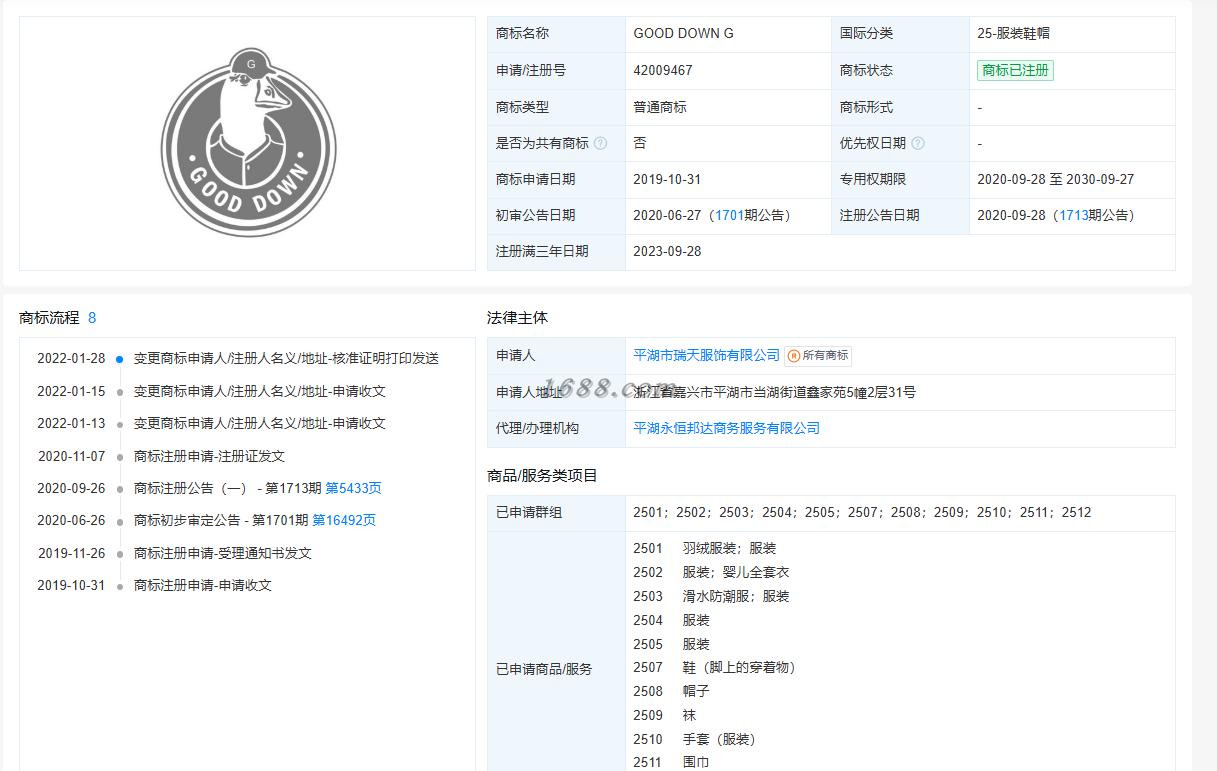The image size is (1217, 771).
Task: Click help icon beside 优先权日期
Action: click(918, 143)
